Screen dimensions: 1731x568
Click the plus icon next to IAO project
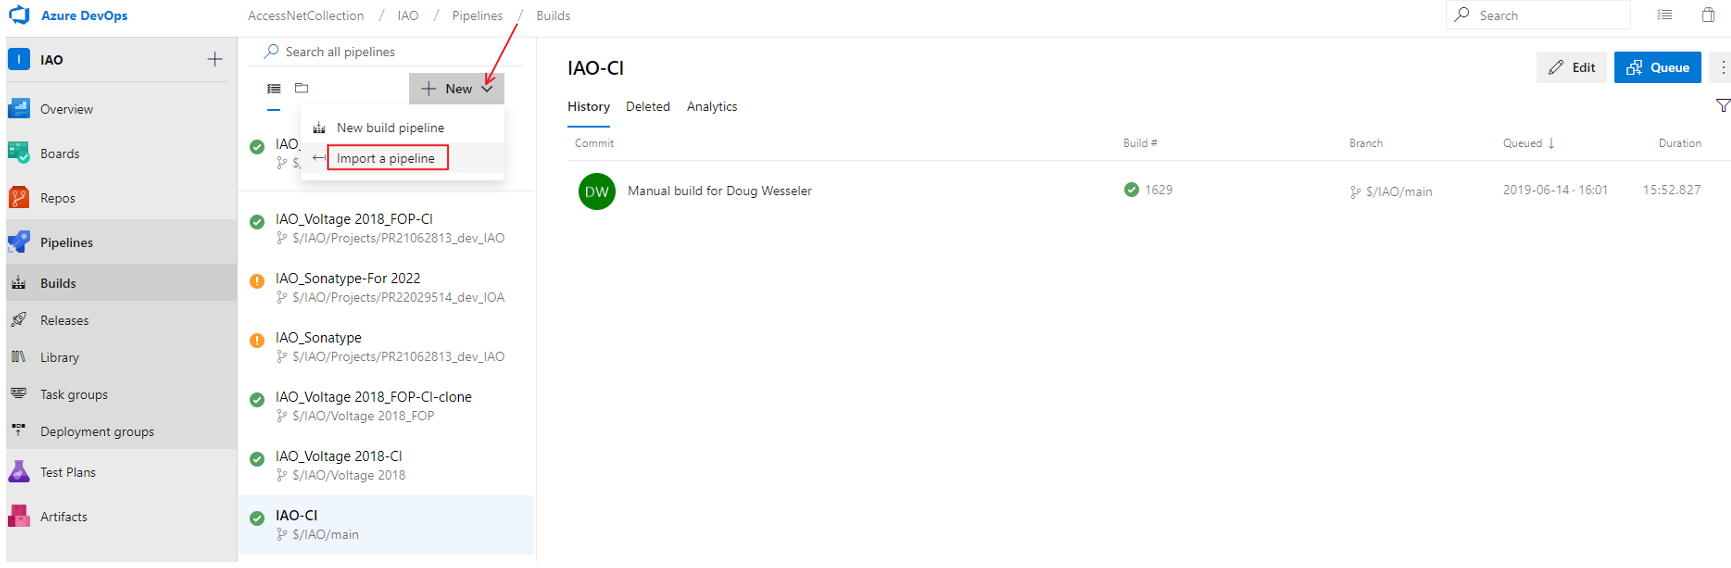(x=214, y=60)
